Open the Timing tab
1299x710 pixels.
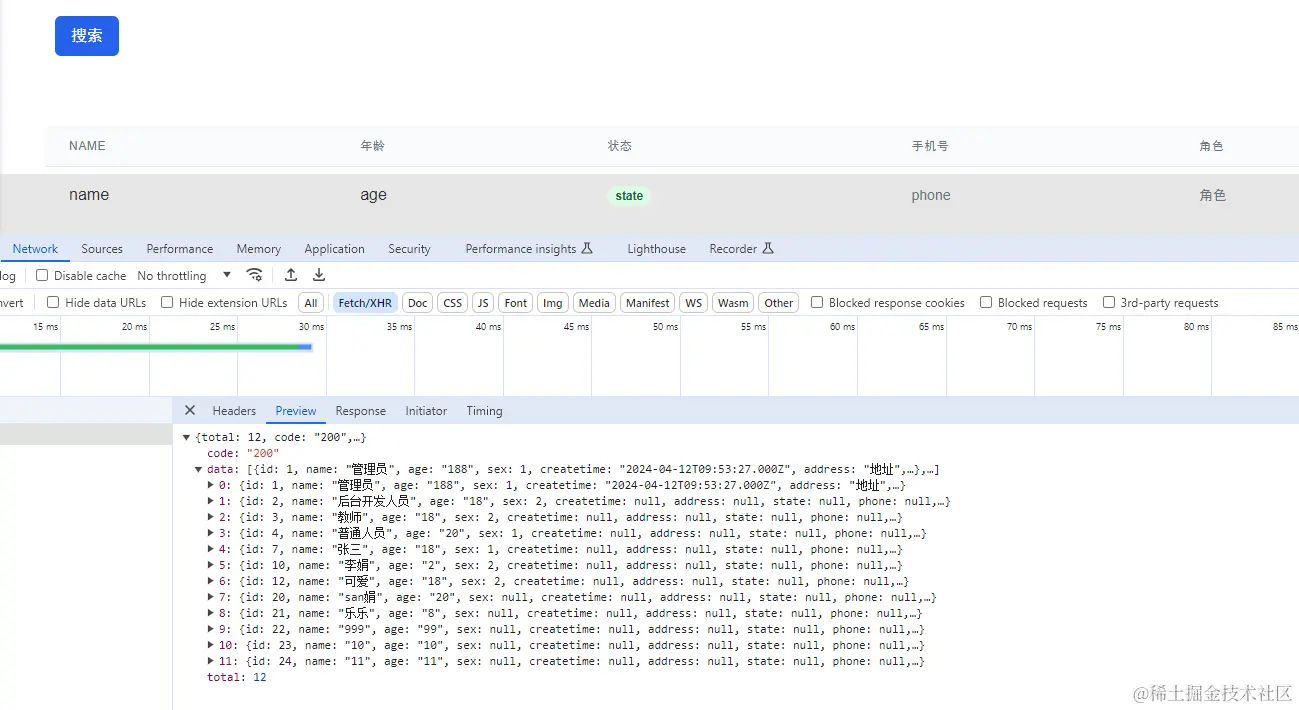tap(484, 411)
